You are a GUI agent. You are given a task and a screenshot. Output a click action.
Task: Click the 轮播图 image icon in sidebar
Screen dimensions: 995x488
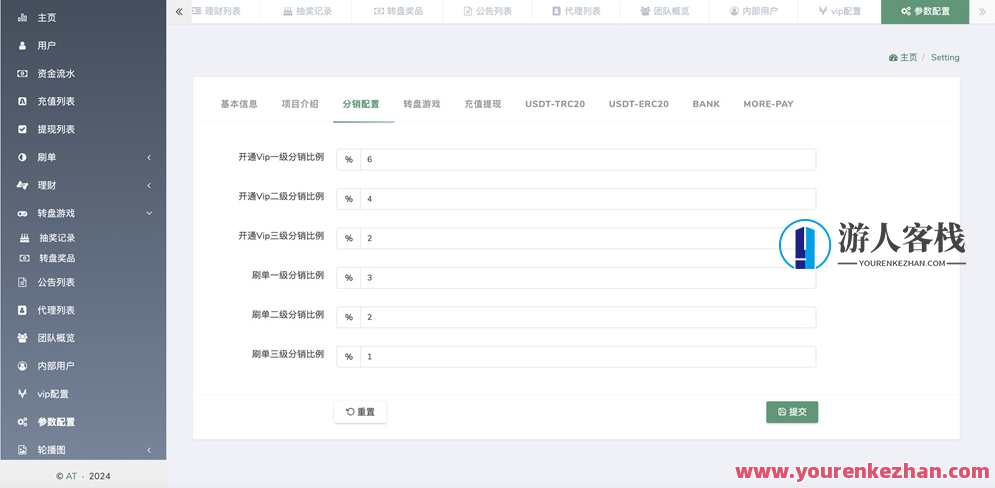(x=22, y=450)
